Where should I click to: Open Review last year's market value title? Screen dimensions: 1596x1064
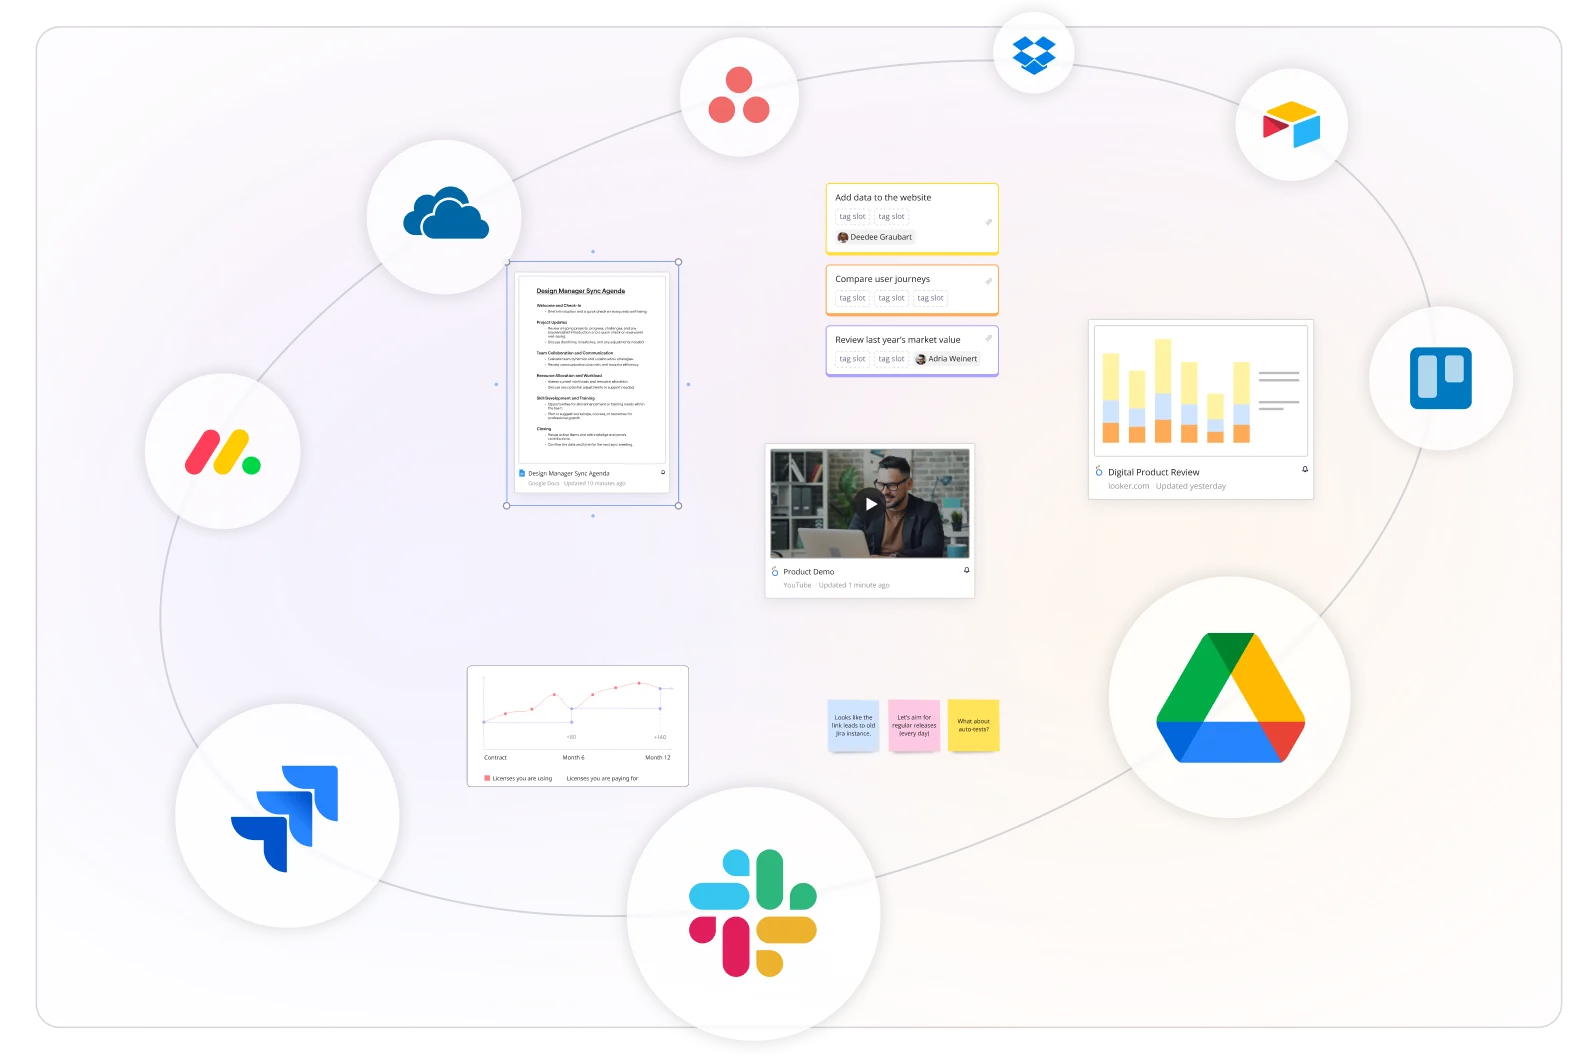pyautogui.click(x=897, y=340)
